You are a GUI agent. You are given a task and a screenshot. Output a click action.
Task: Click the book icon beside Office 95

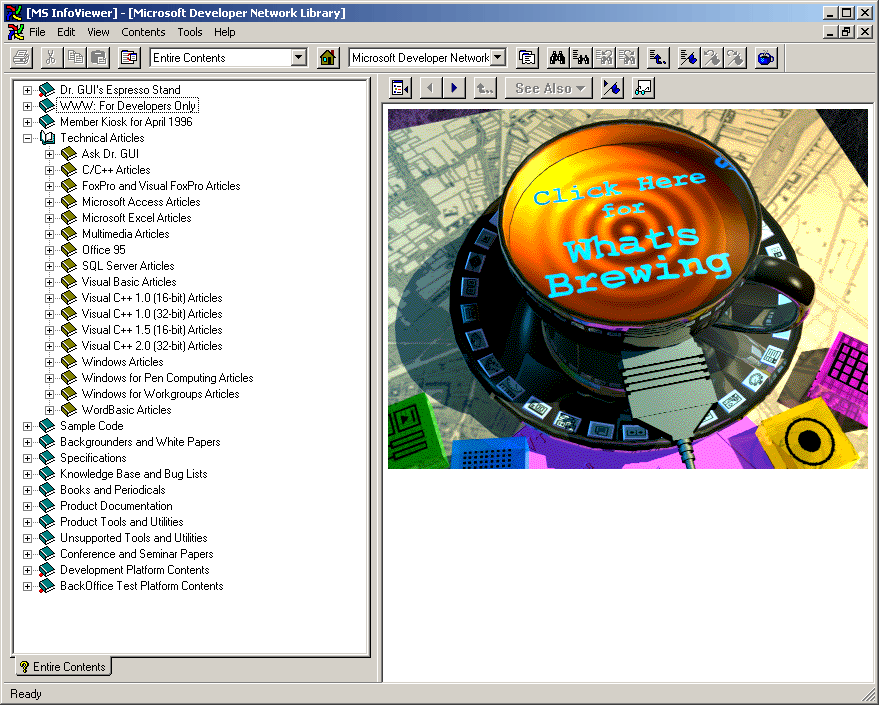pyautogui.click(x=69, y=250)
